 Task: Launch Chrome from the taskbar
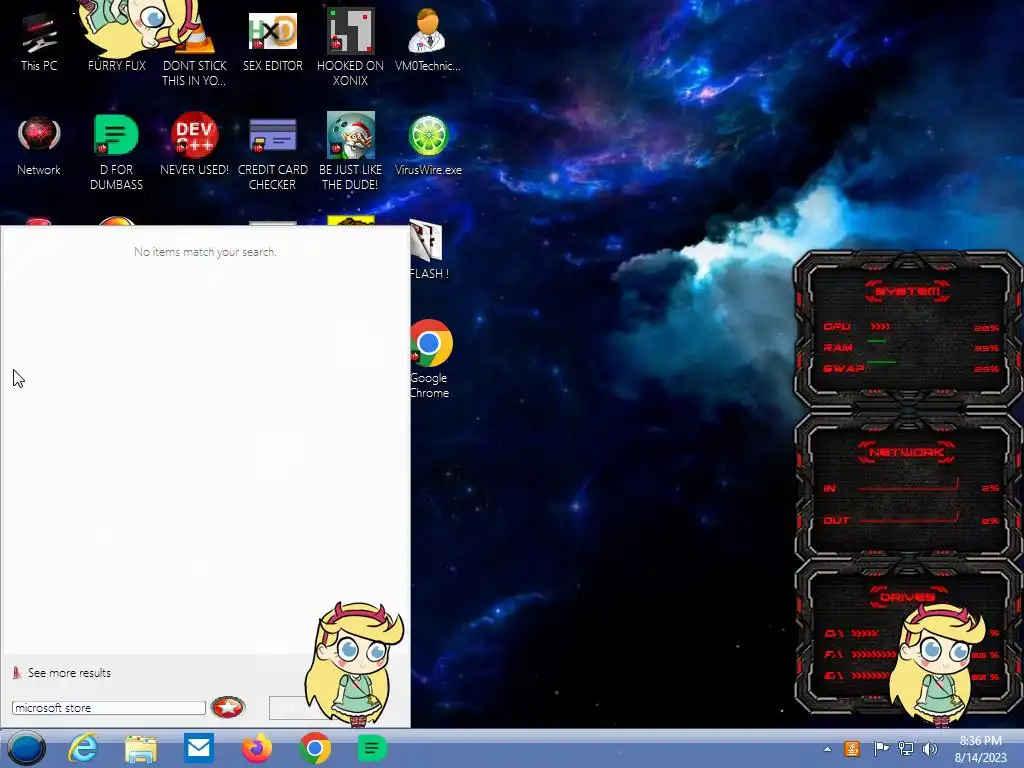click(315, 748)
